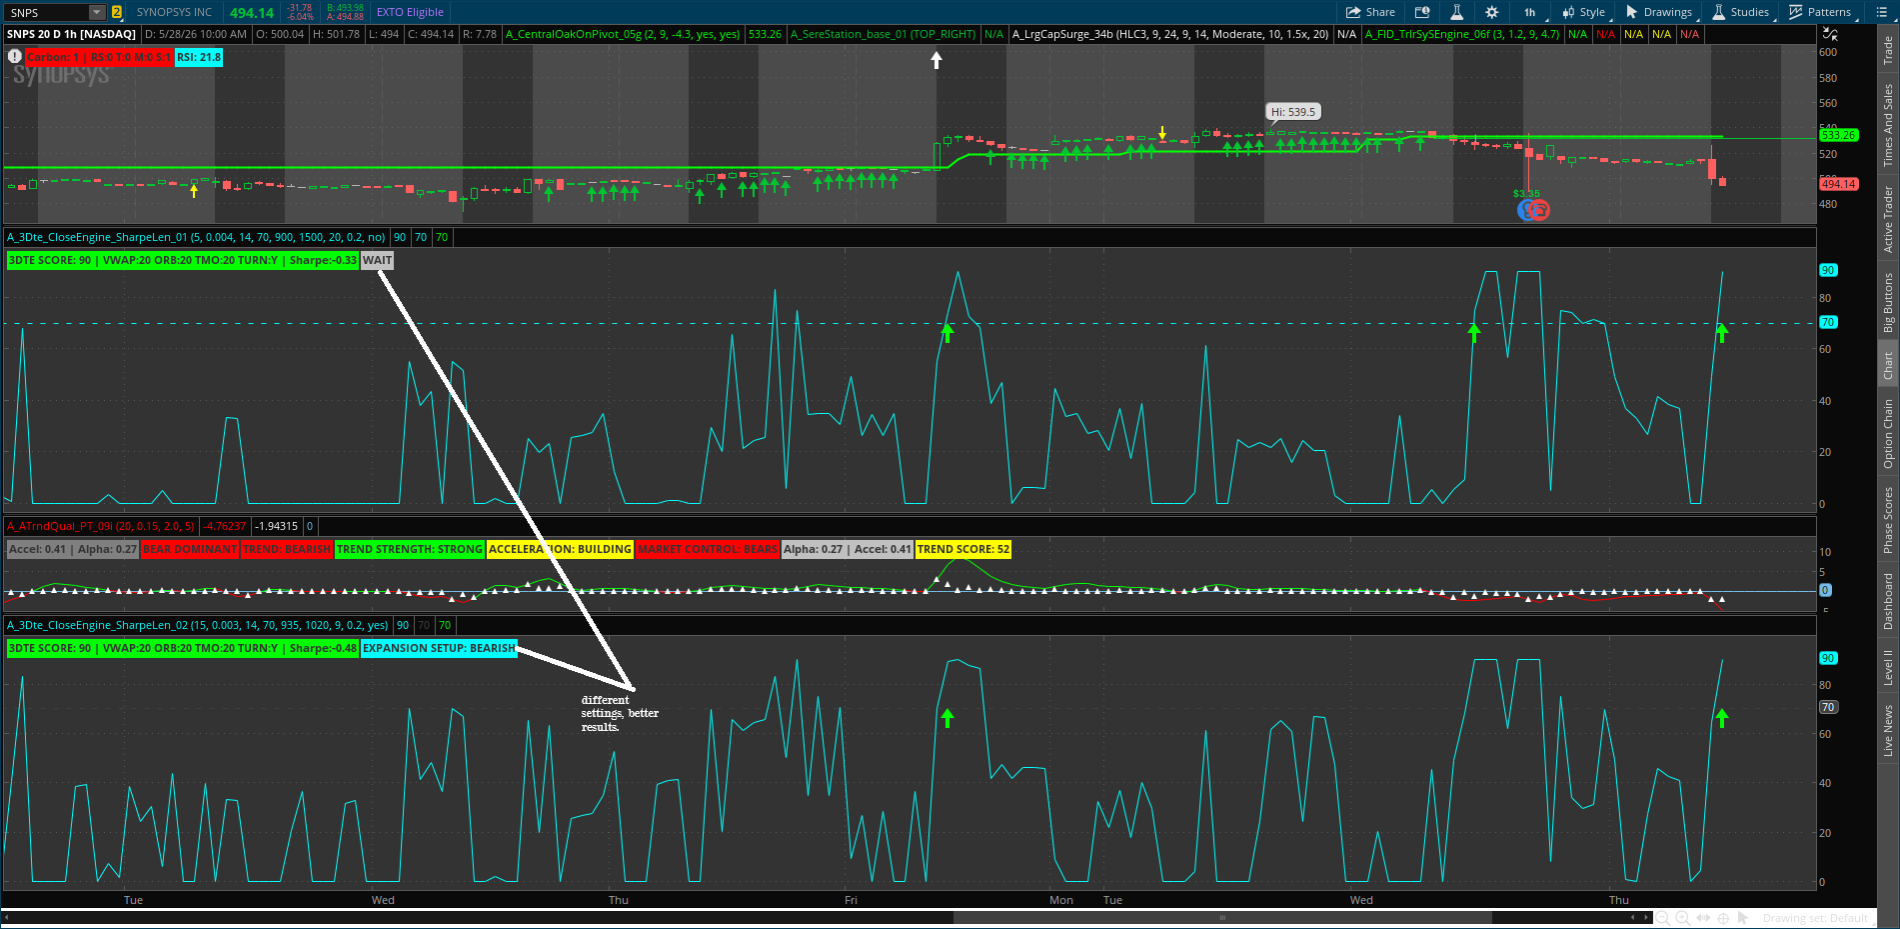Click the scroll right arrow on time scrollbar
Viewport: 1900px width, 929px height.
(1647, 917)
